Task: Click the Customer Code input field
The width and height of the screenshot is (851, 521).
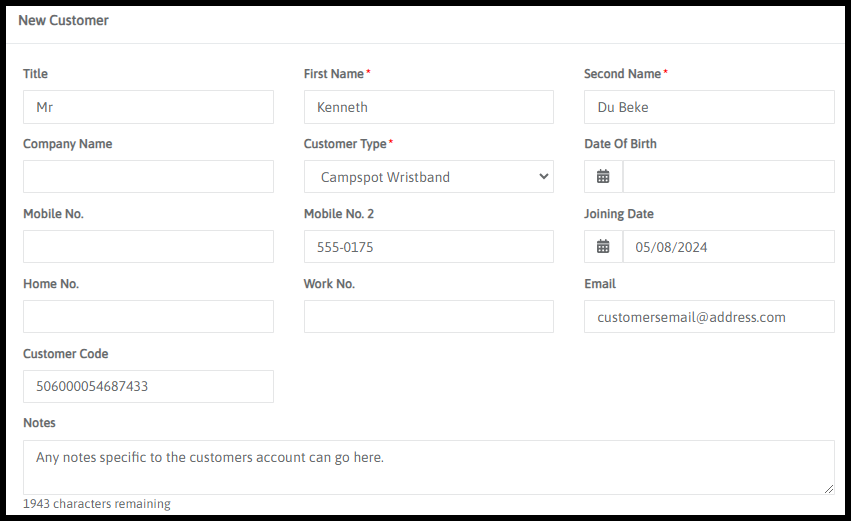Action: click(x=148, y=387)
